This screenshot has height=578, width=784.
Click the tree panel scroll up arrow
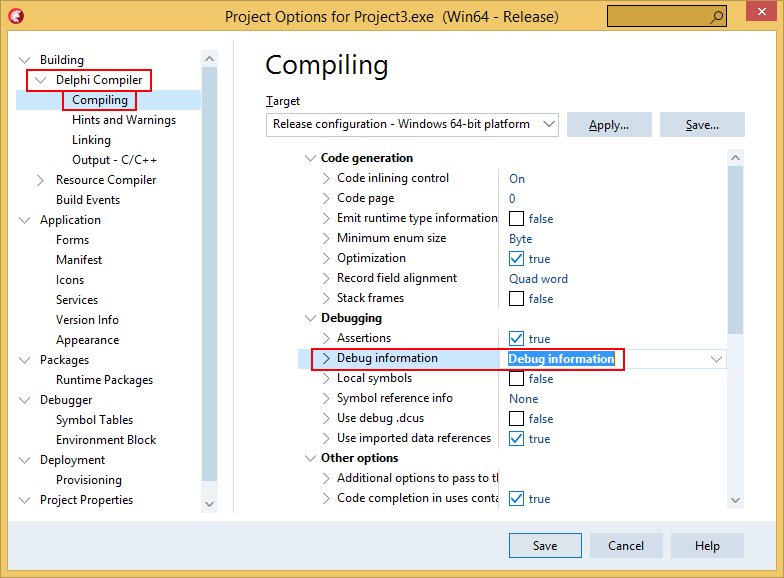[210, 58]
